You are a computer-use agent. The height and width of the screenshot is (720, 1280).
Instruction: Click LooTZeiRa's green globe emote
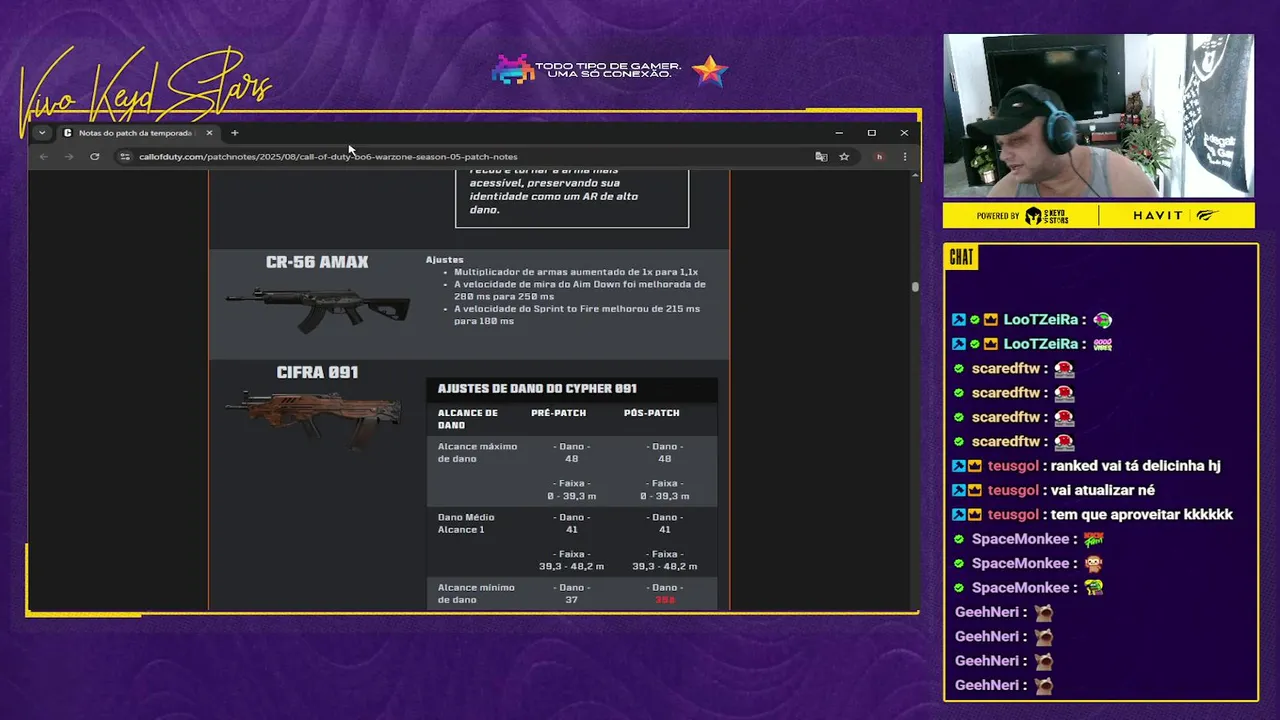point(1102,320)
